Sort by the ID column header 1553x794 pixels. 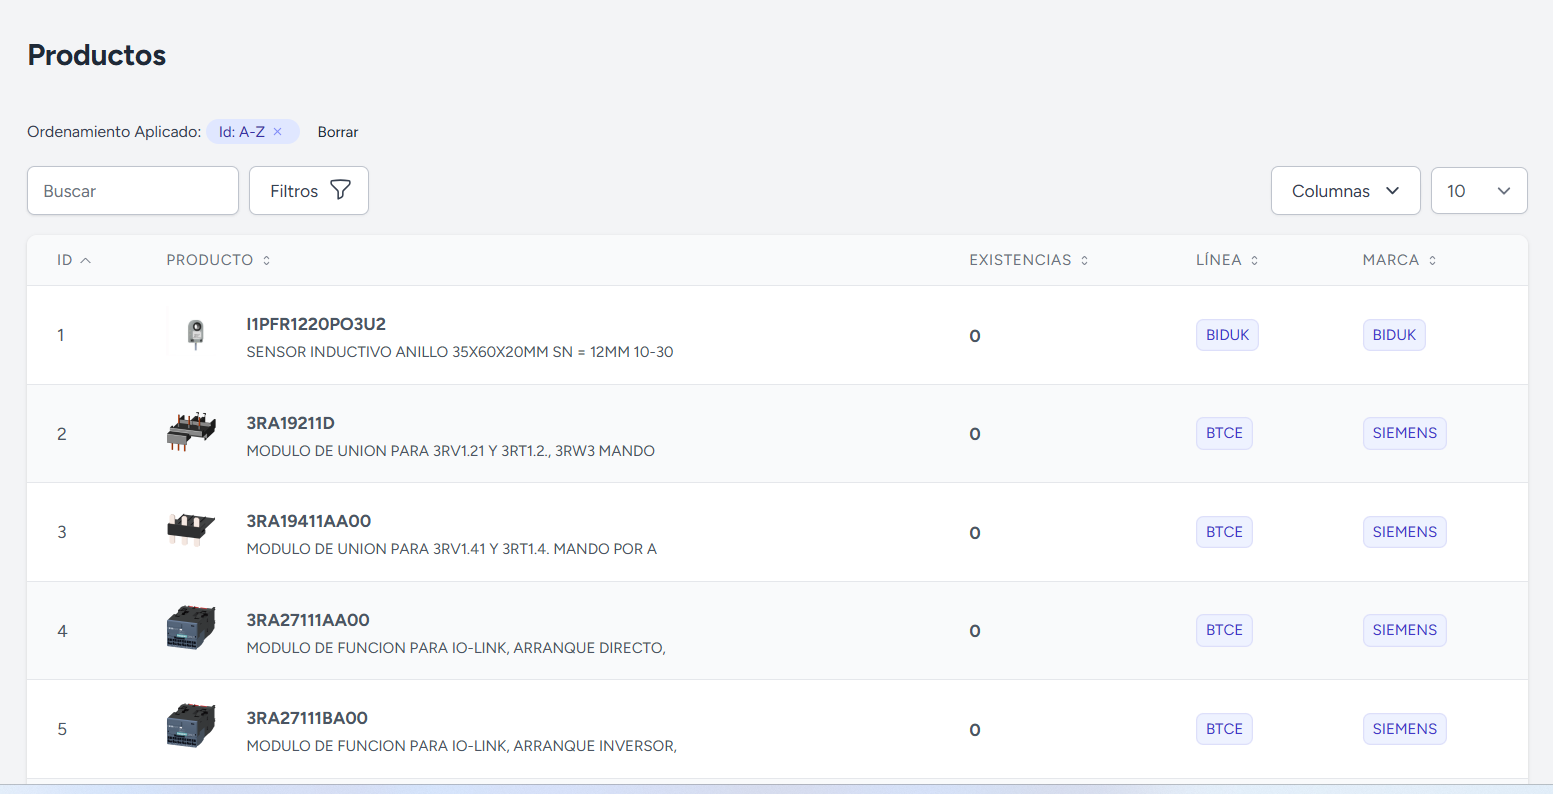[x=74, y=260]
